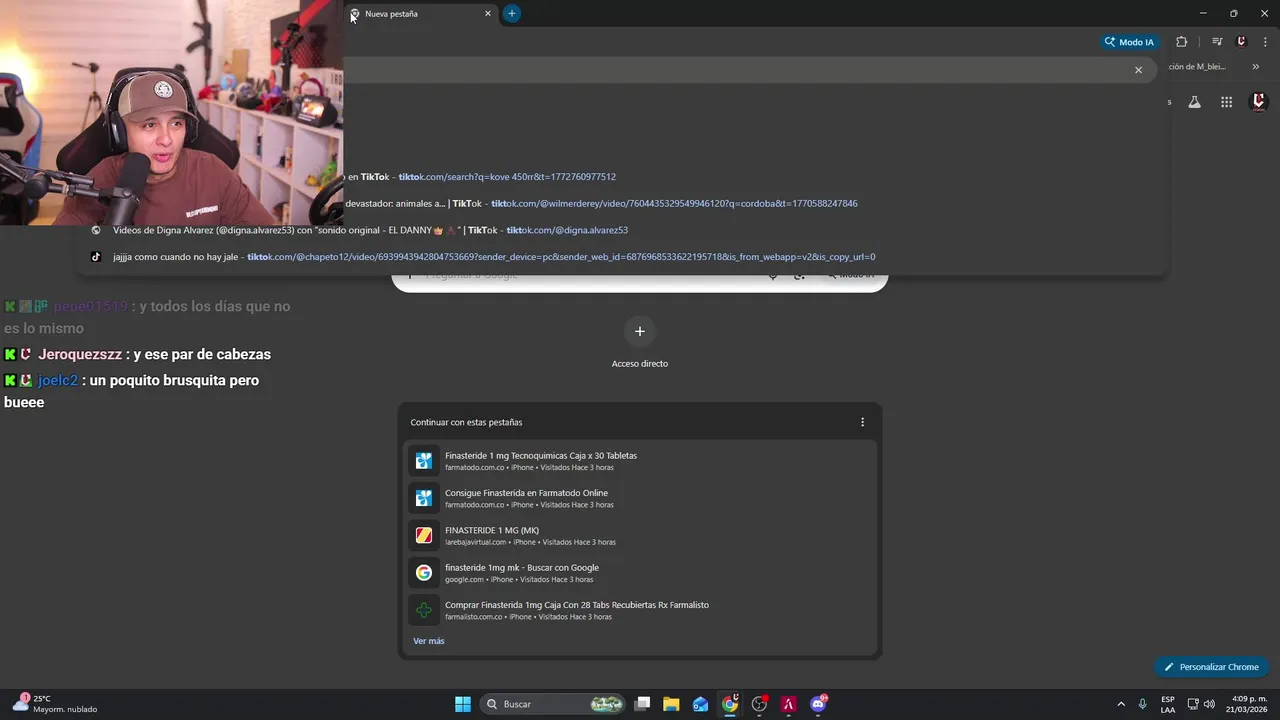
Task: Open the Windows Start menu
Action: (x=463, y=704)
